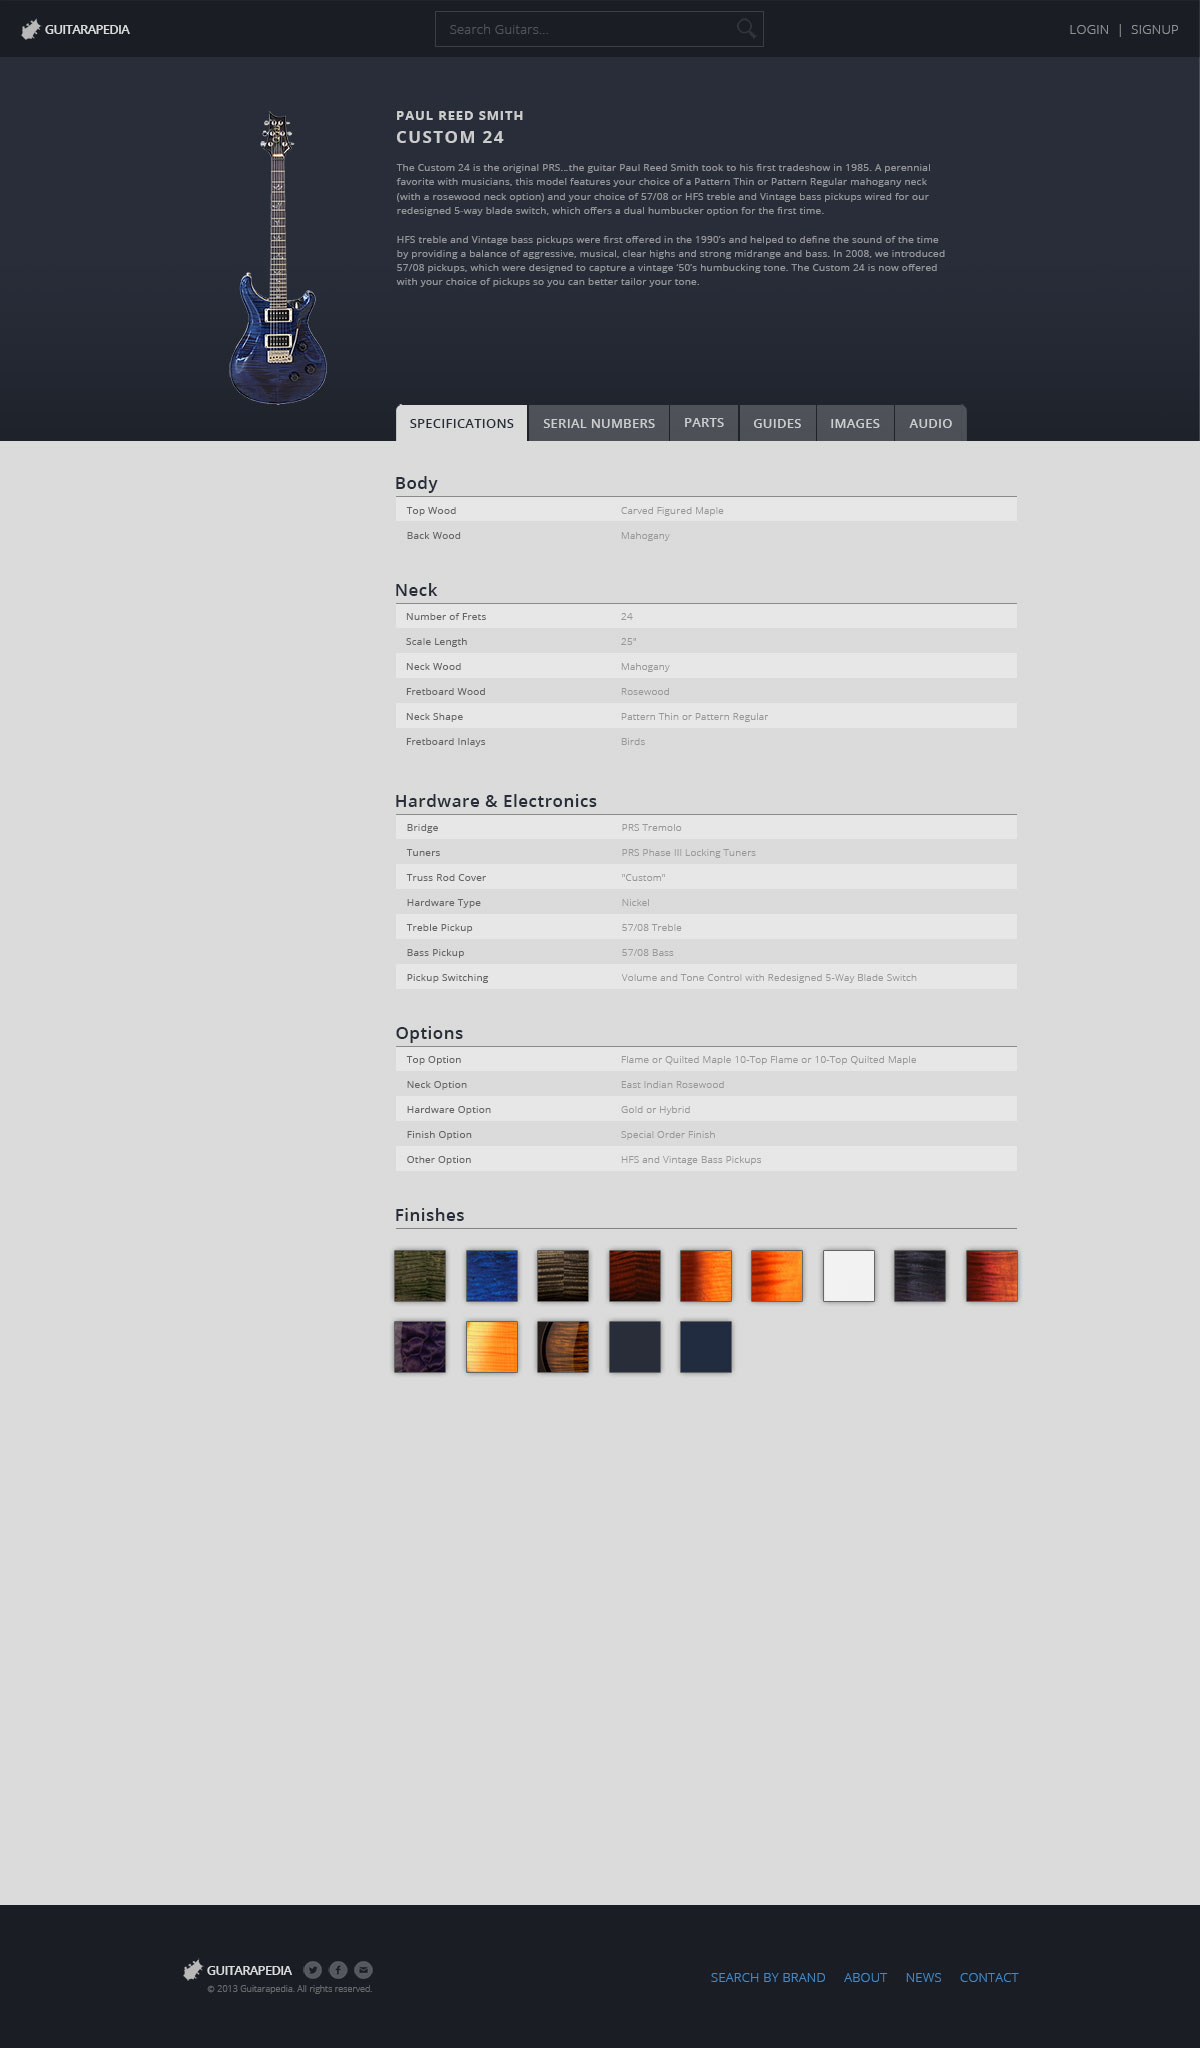Switch to the AUDIO tab

tap(931, 423)
